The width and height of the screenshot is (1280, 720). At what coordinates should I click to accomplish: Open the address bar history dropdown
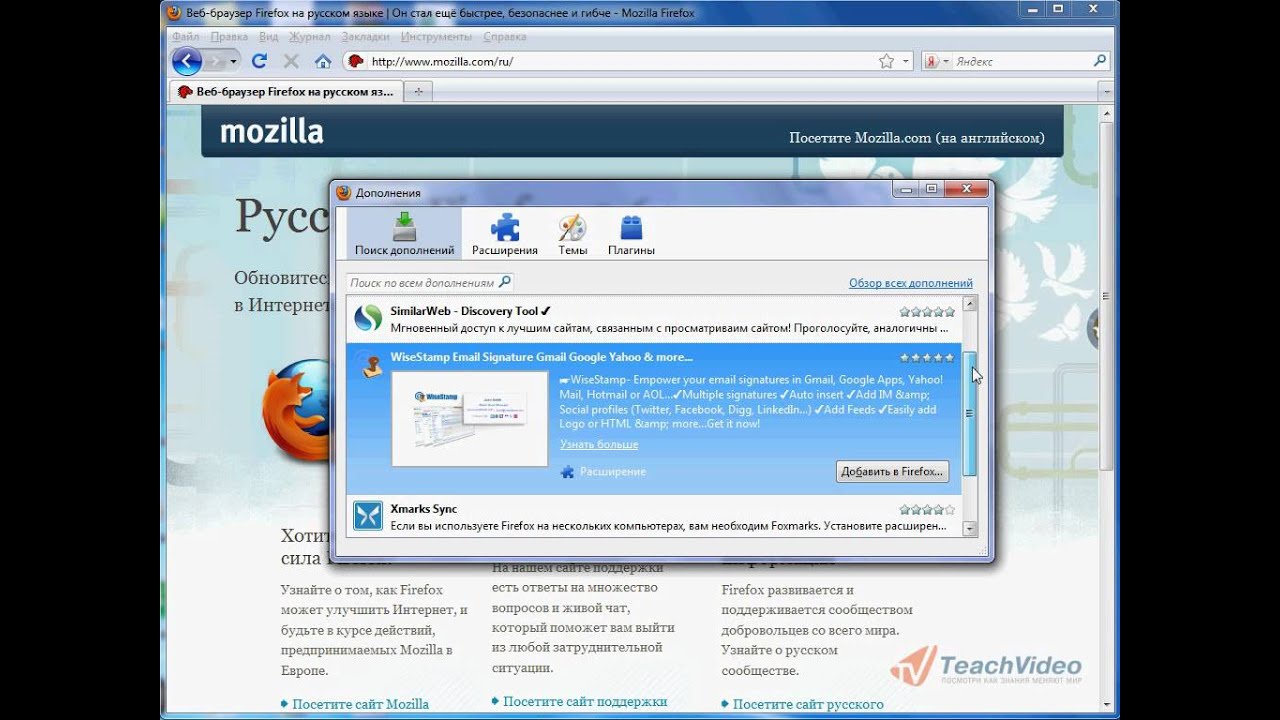(906, 61)
